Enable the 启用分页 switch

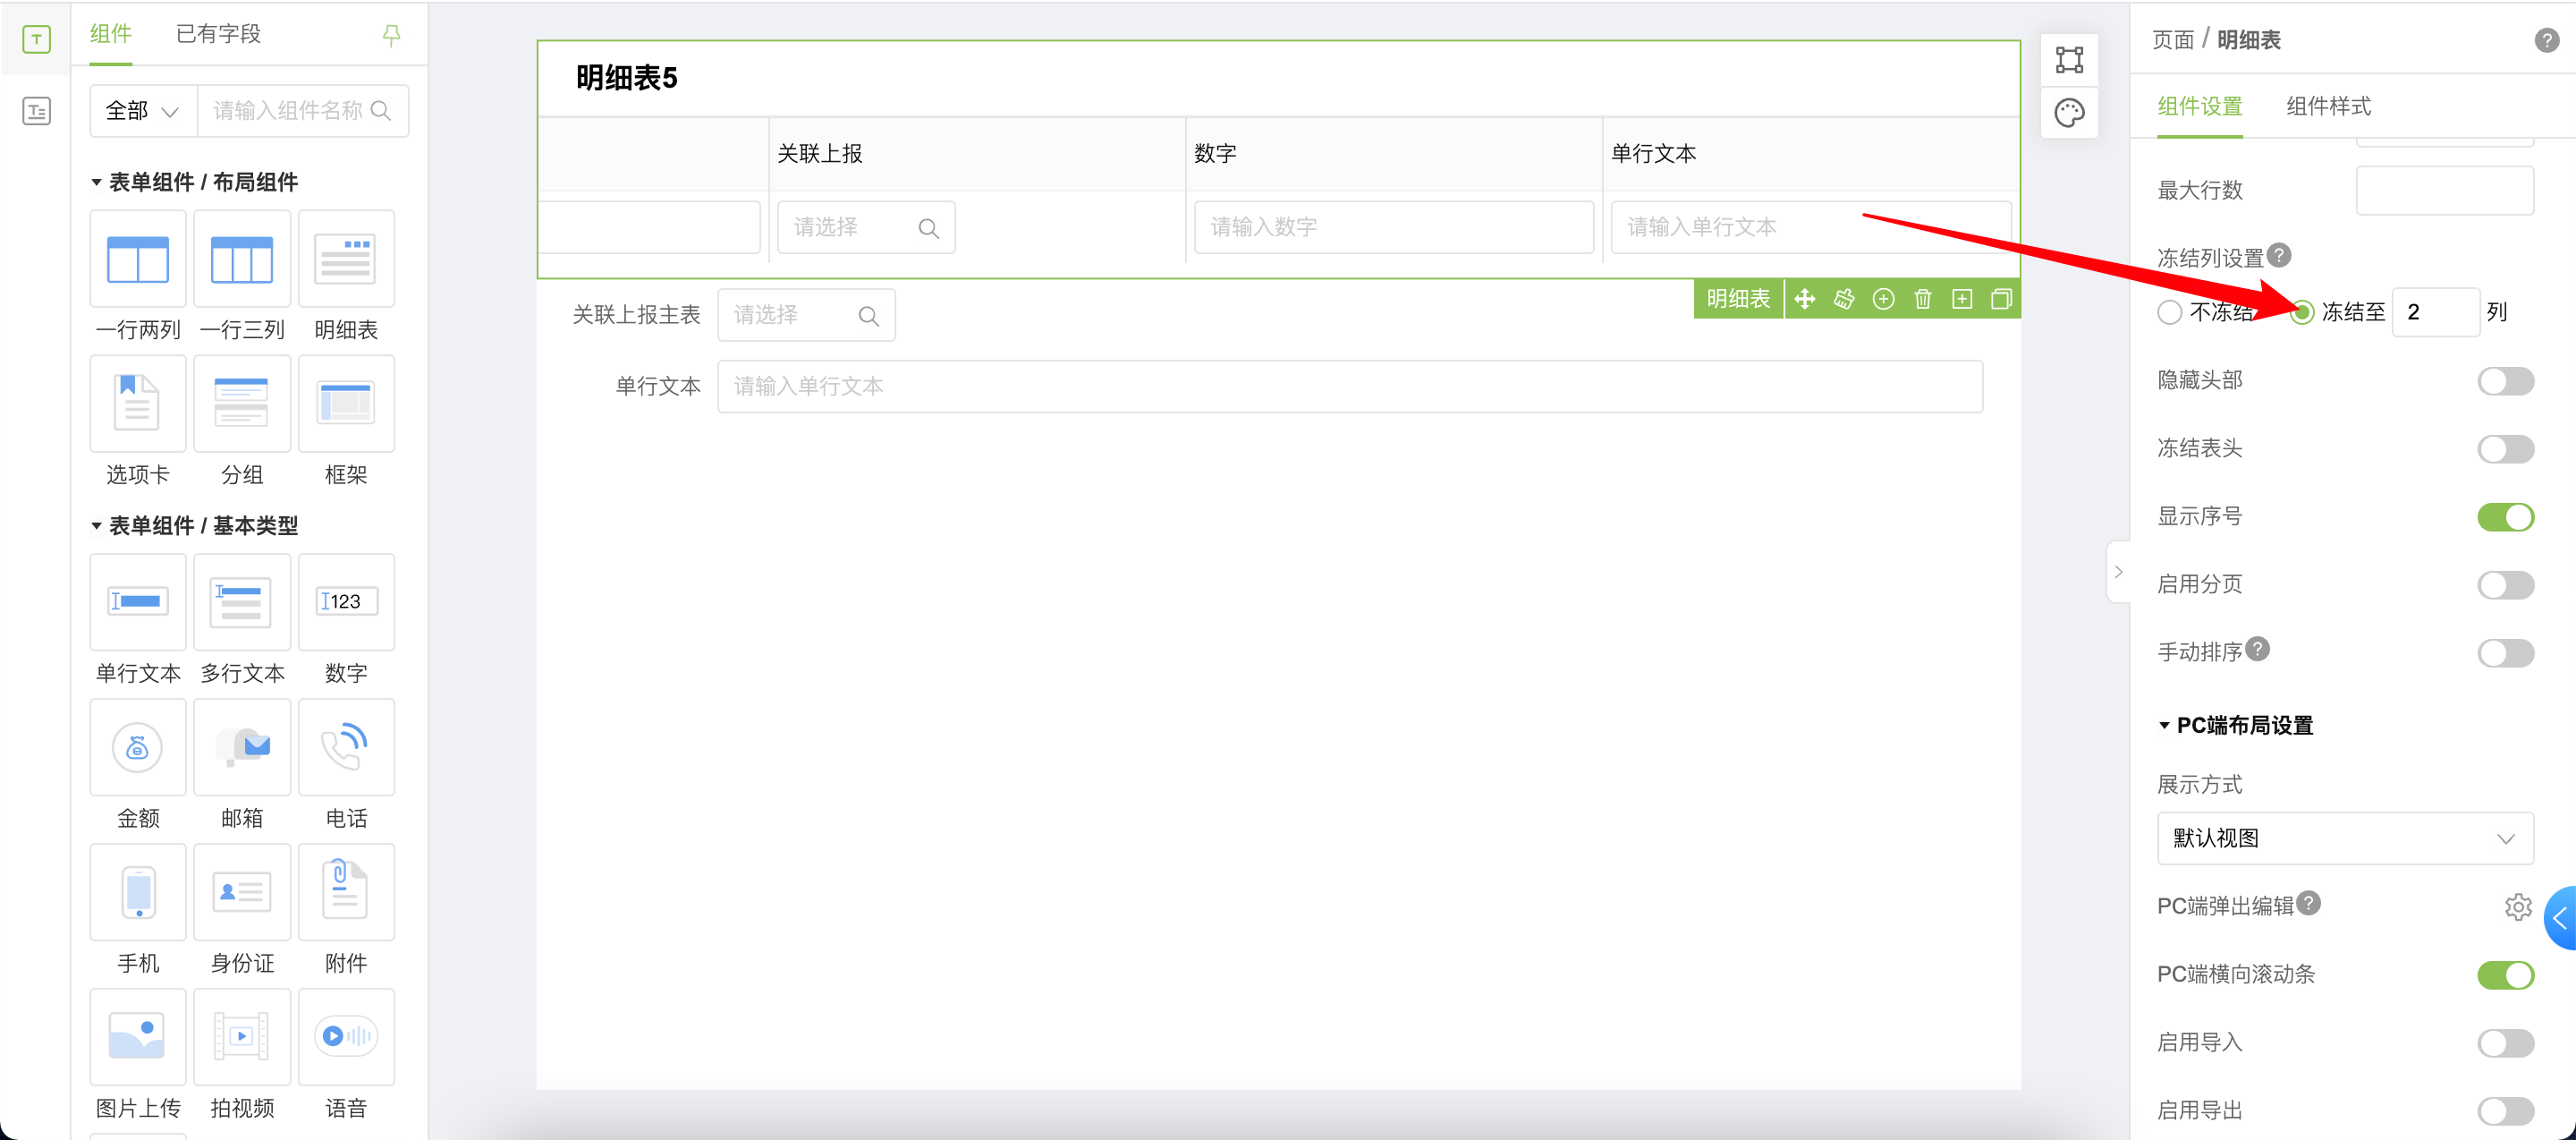coord(2504,585)
